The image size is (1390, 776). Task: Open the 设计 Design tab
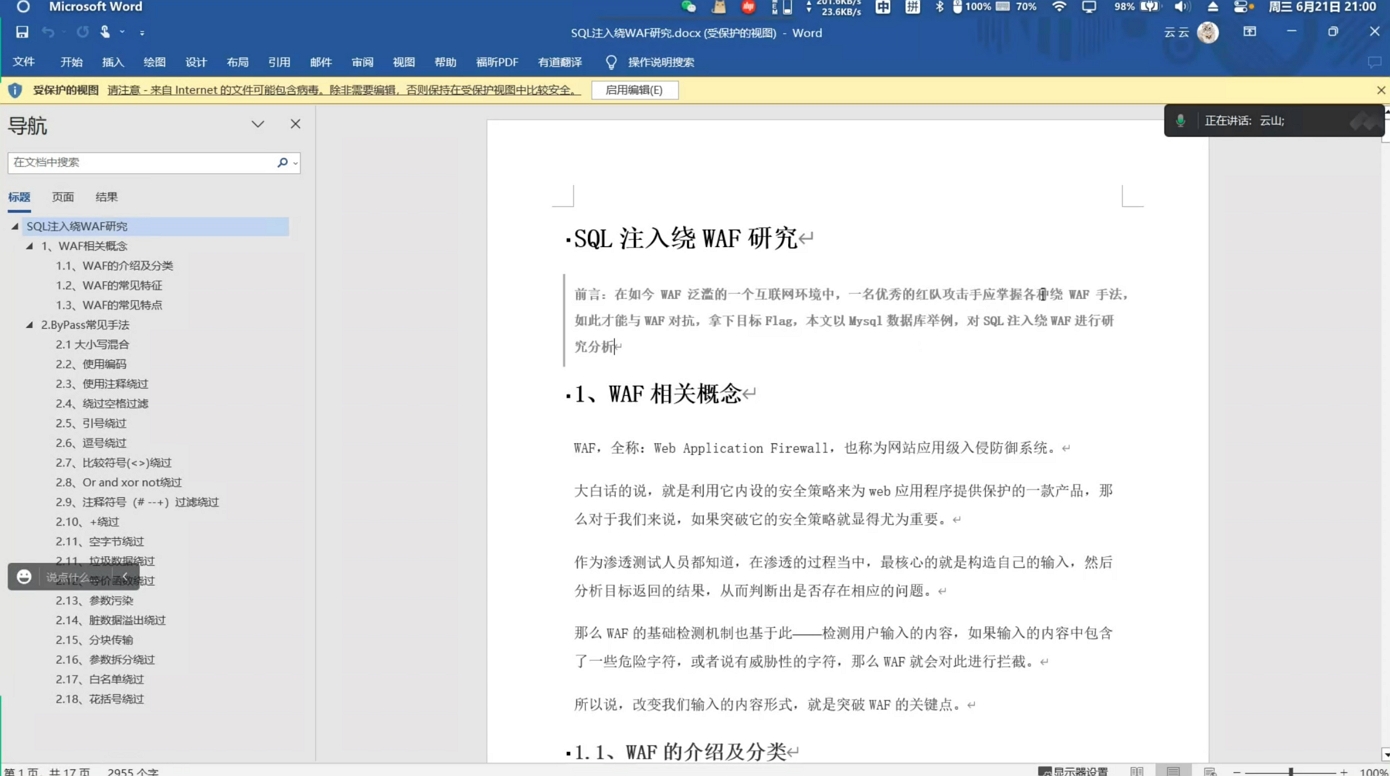point(196,62)
